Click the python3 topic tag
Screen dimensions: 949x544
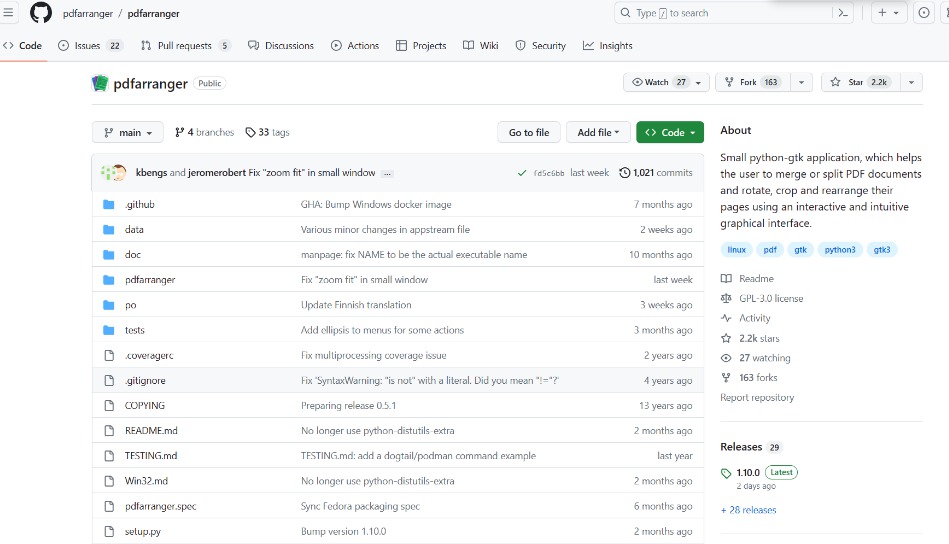click(840, 250)
